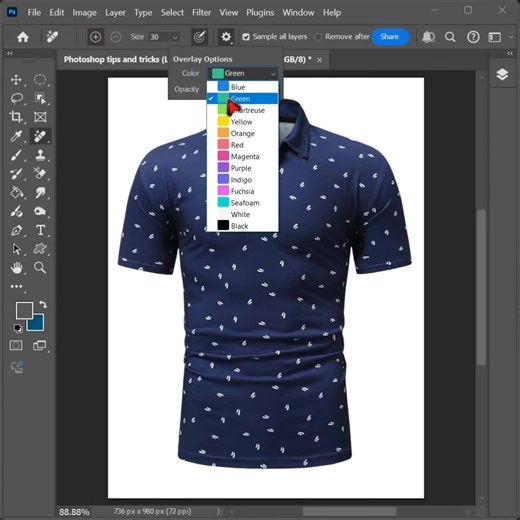This screenshot has height=520, width=520.
Task: Open the Plugins menu
Action: point(260,13)
